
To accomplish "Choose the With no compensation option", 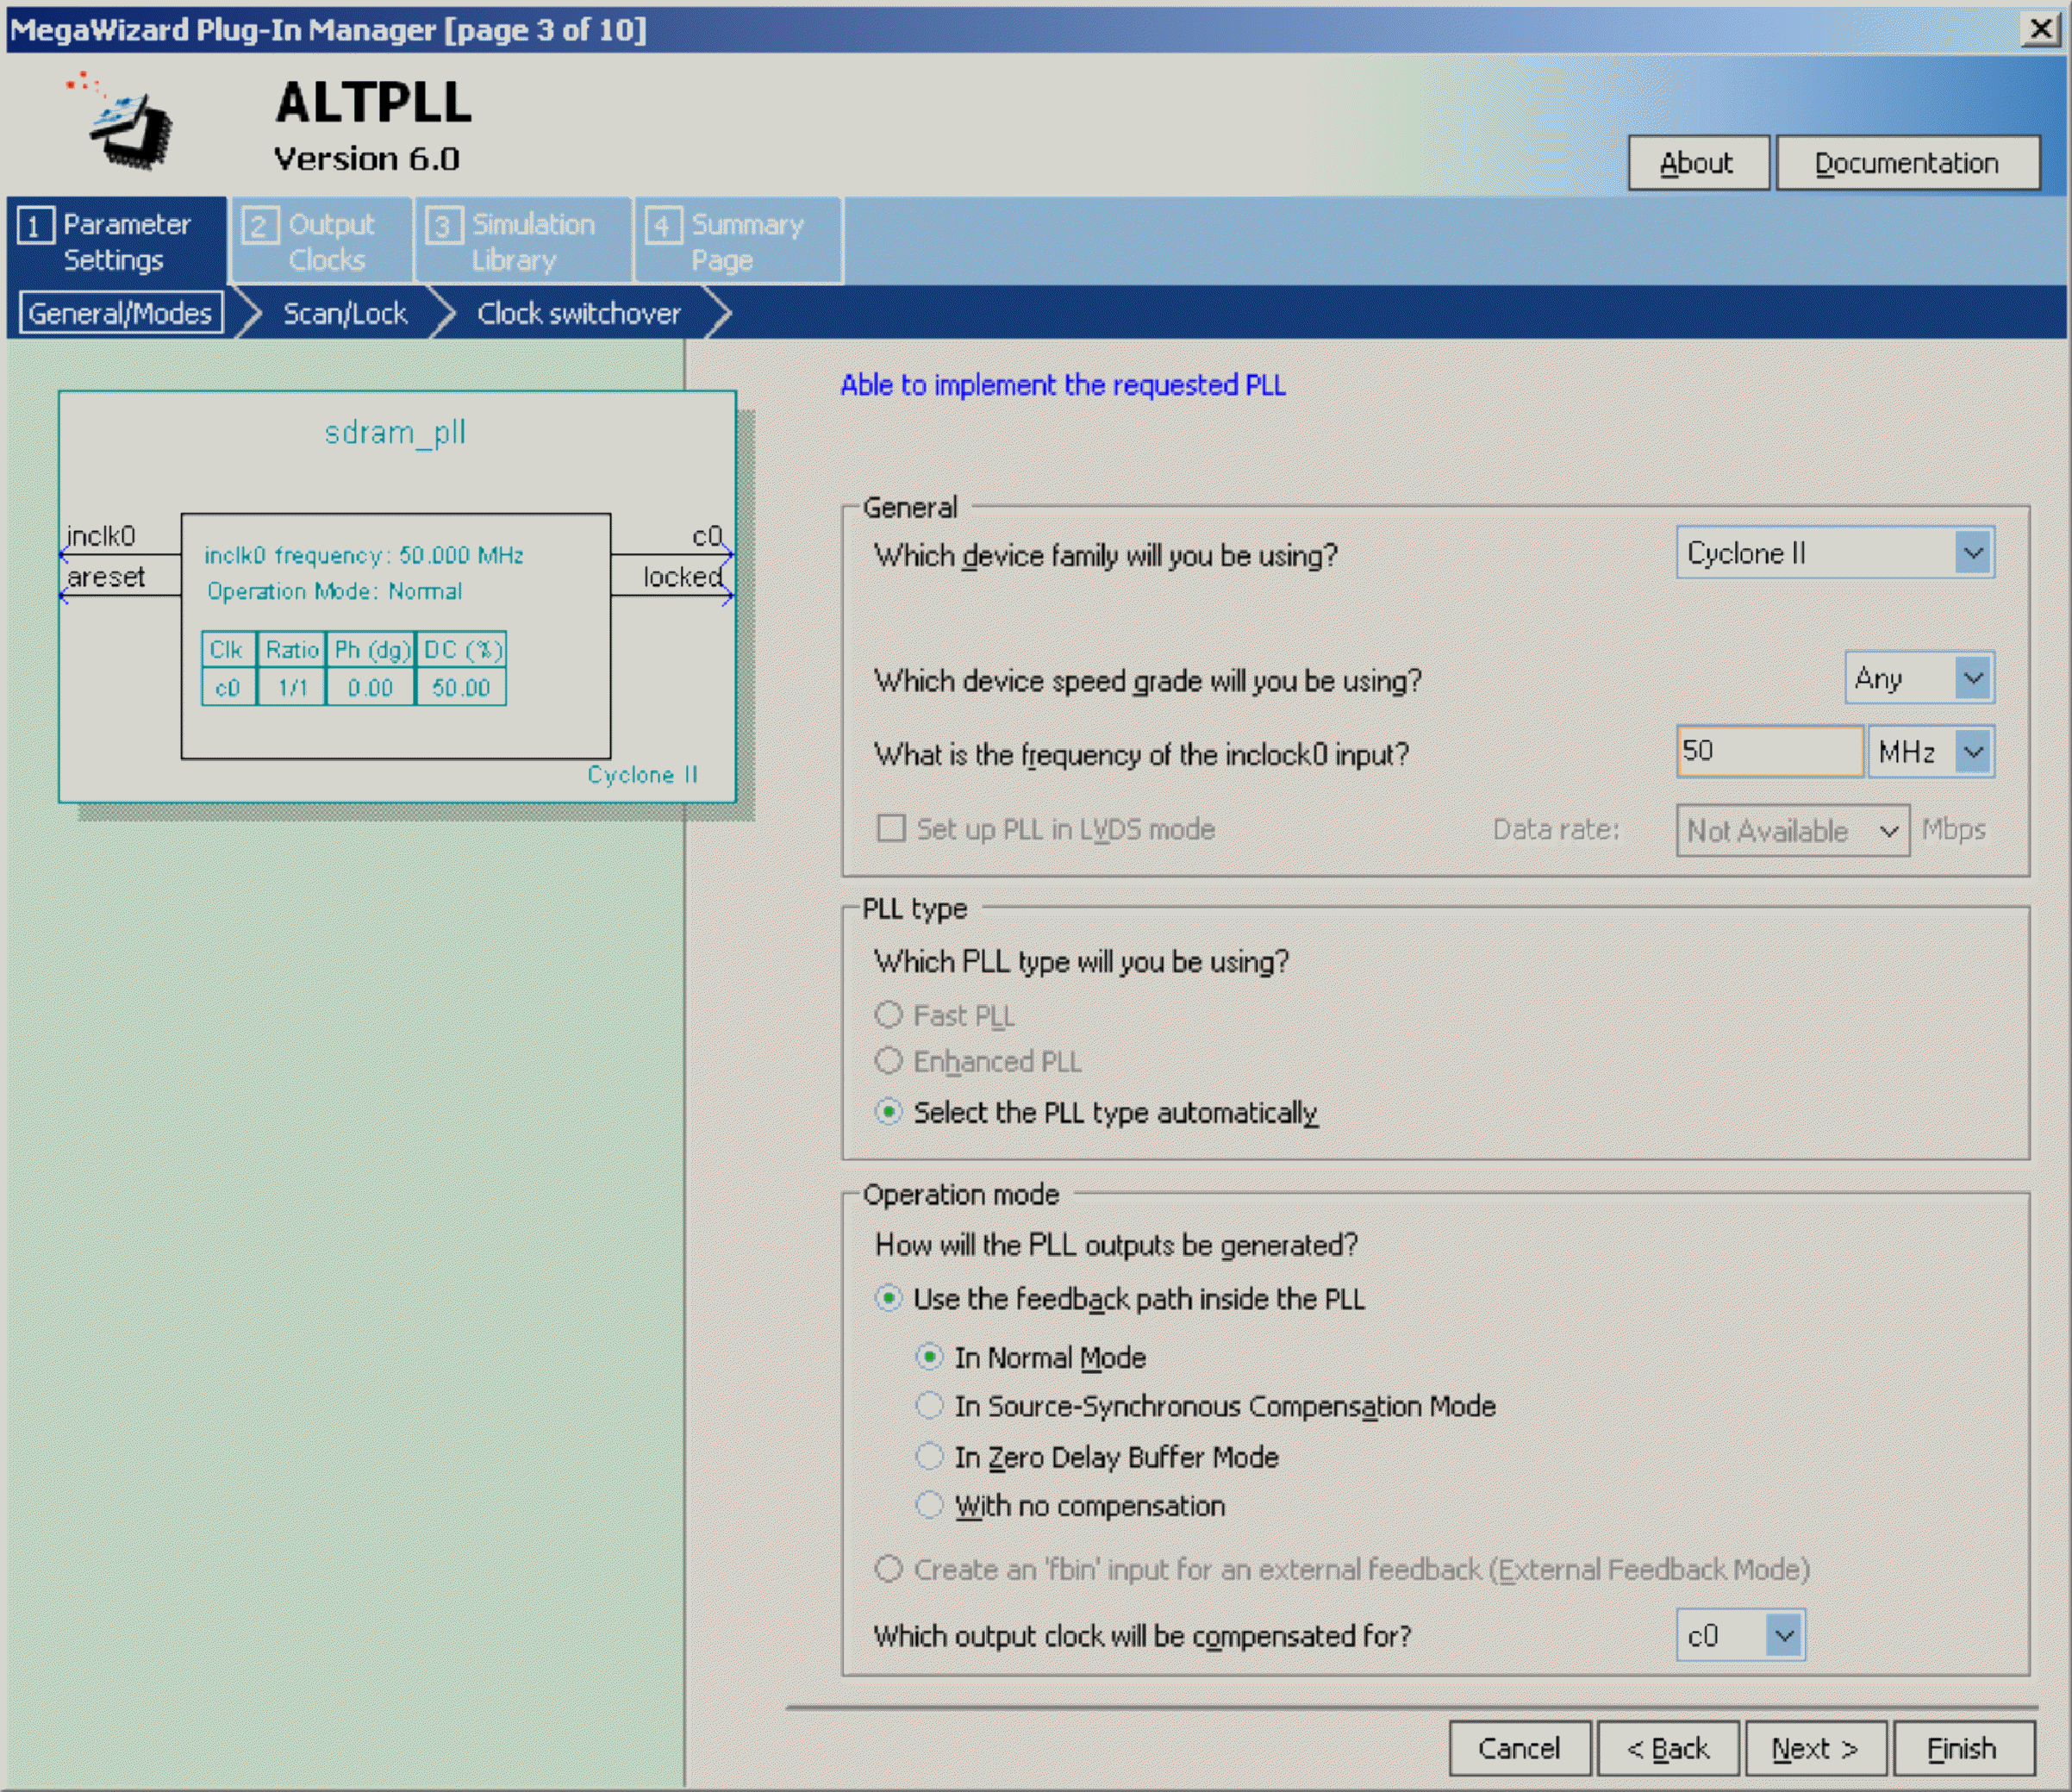I will click(929, 1505).
